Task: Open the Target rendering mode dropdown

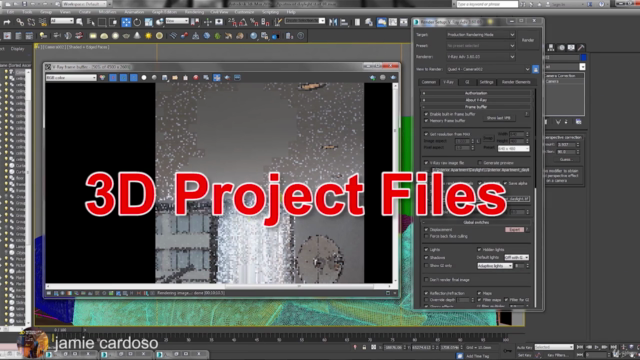Action: coord(480,35)
